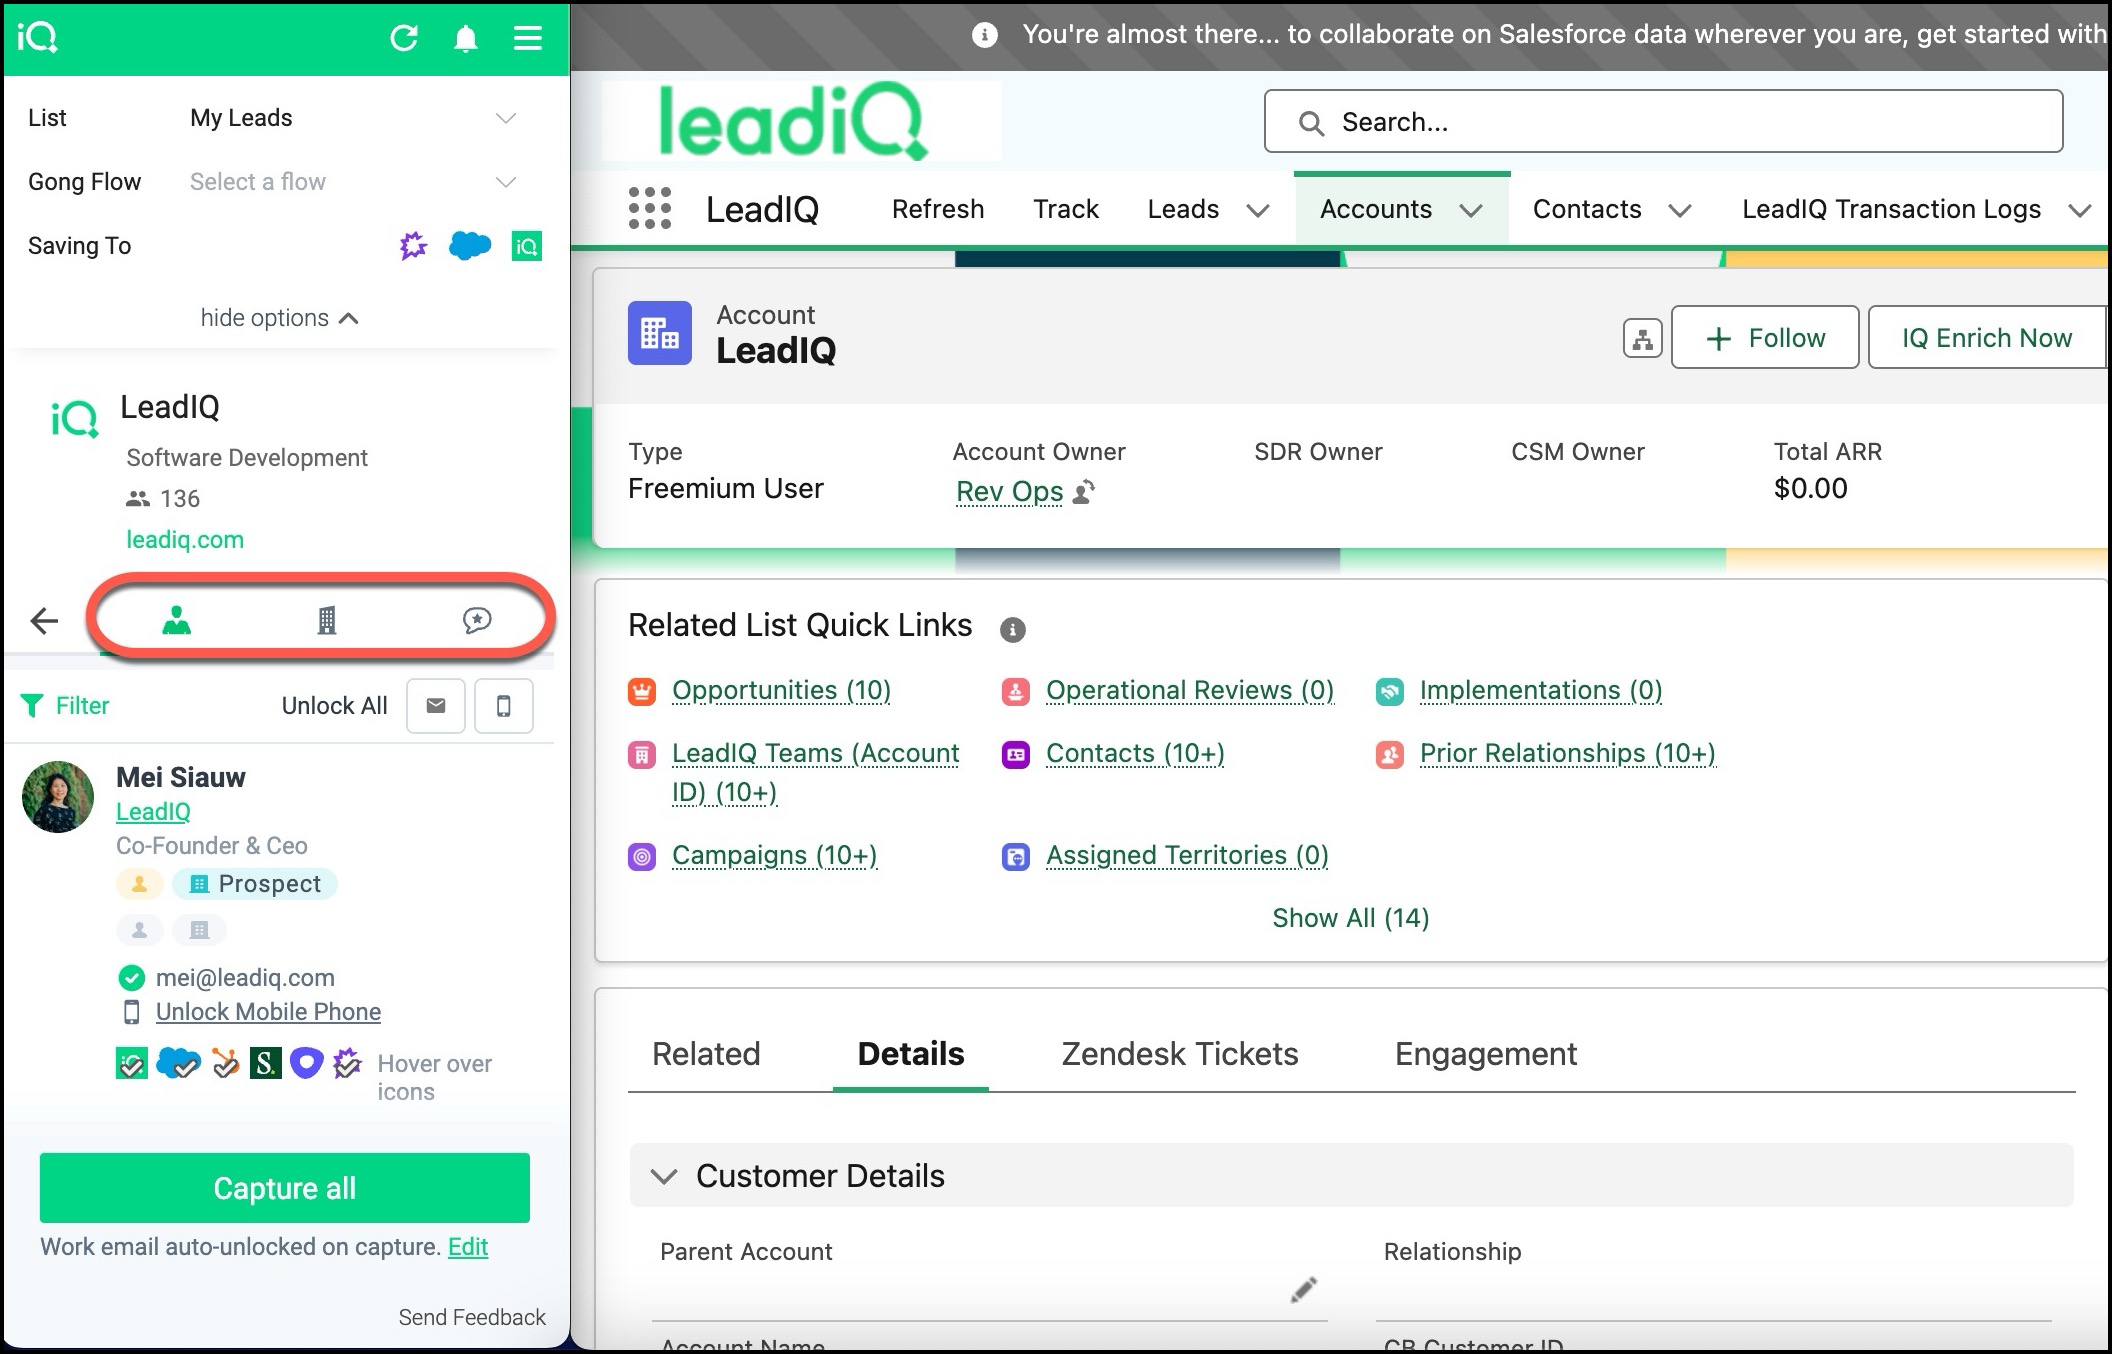Switch to the chat star tab icon
This screenshot has height=1354, width=2112.
[477, 620]
